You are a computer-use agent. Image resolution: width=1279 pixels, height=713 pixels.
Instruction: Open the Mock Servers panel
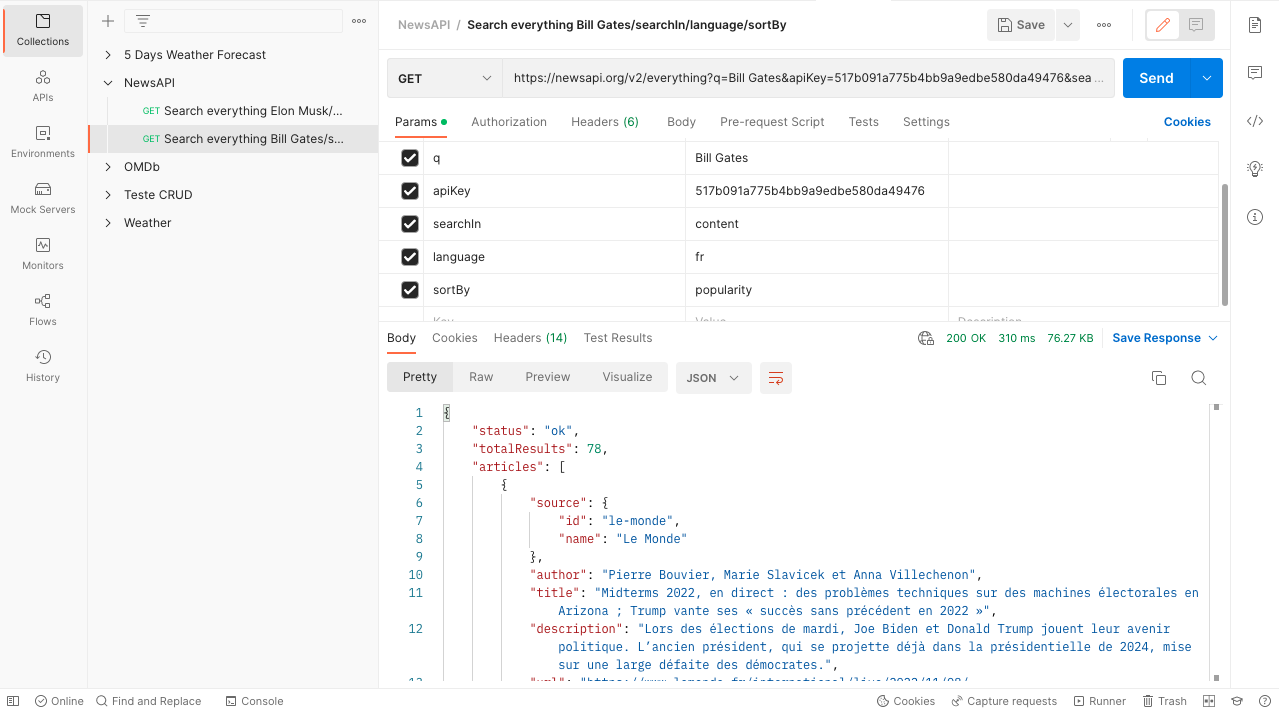[42, 199]
